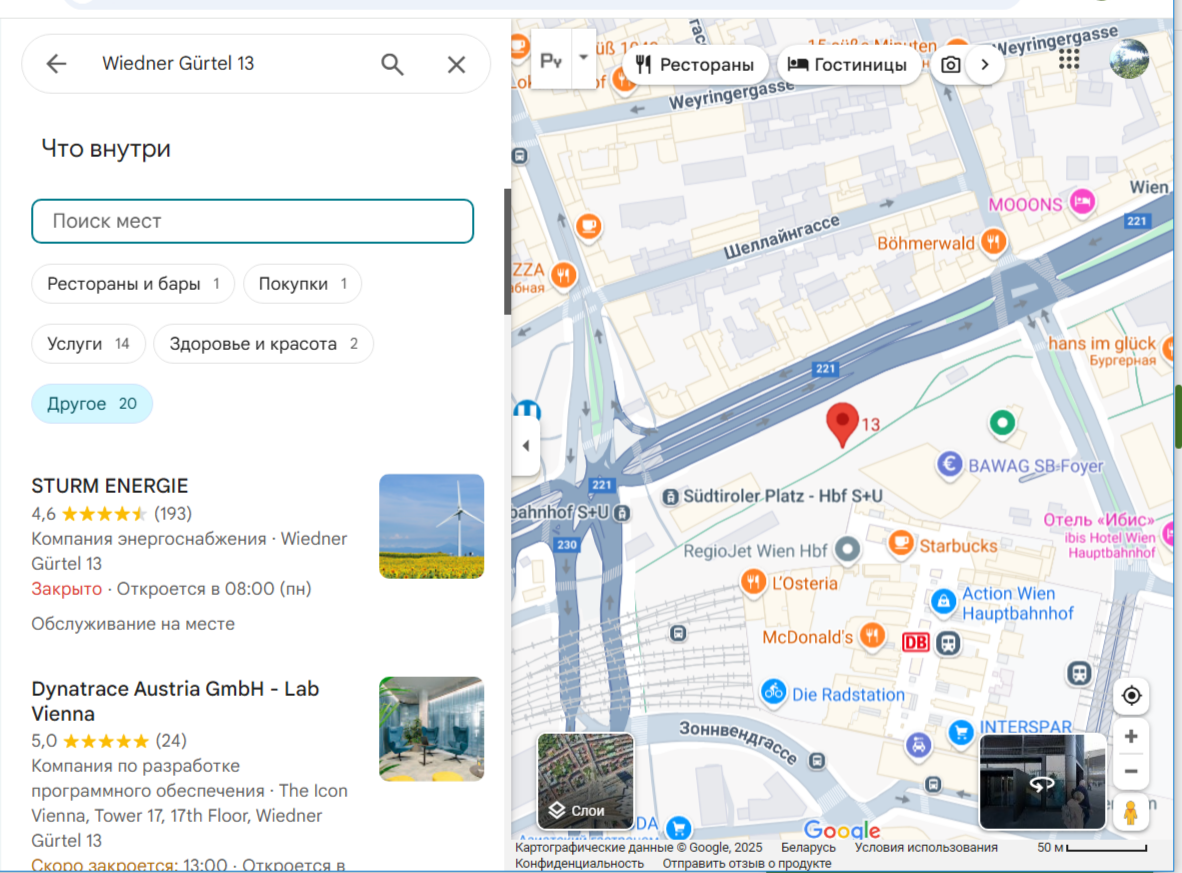Open STURM ENERGIE wind turbine photo
1182x873 pixels.
[431, 526]
